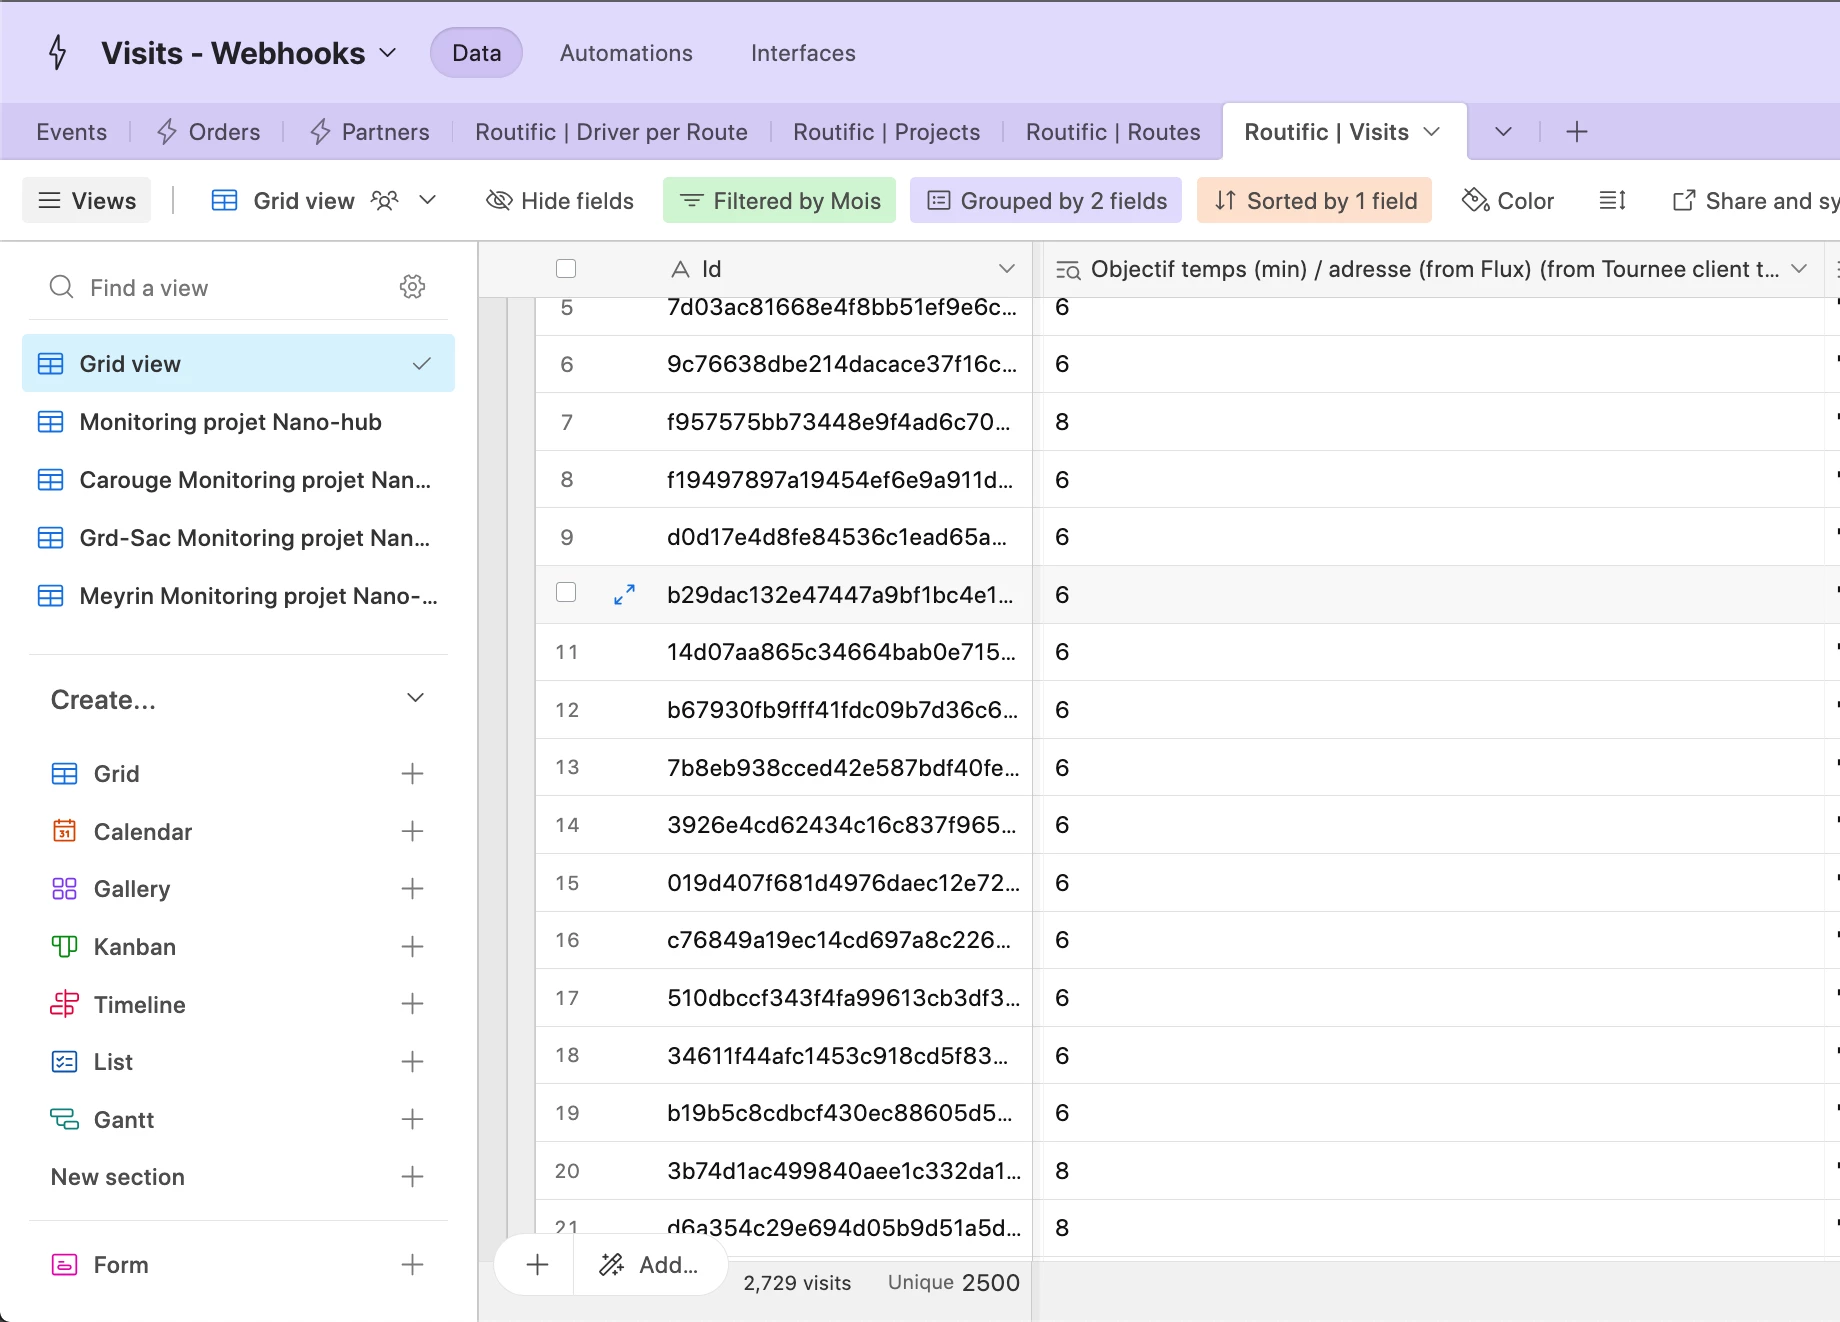Add a new record with plus button
This screenshot has width=1840, height=1322.
pos(537,1265)
